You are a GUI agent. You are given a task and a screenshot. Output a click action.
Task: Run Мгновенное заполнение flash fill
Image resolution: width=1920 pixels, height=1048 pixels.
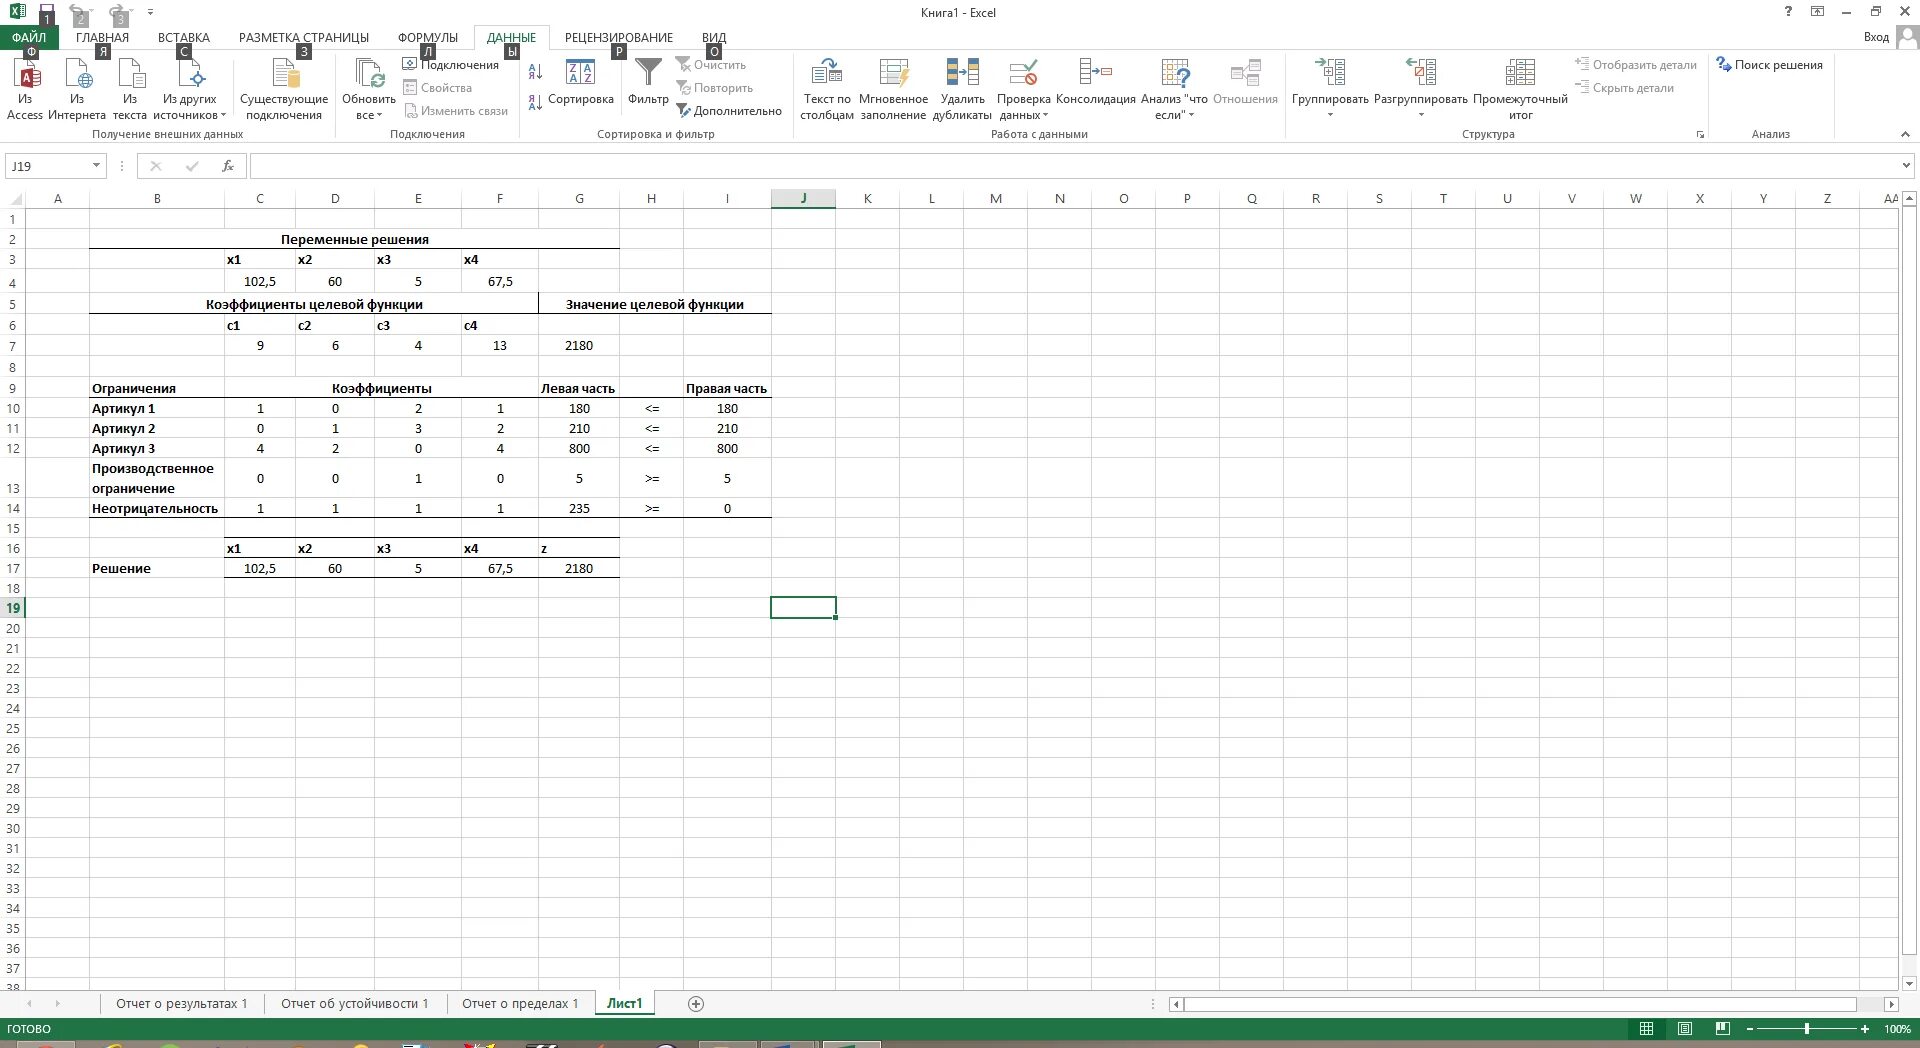(893, 88)
